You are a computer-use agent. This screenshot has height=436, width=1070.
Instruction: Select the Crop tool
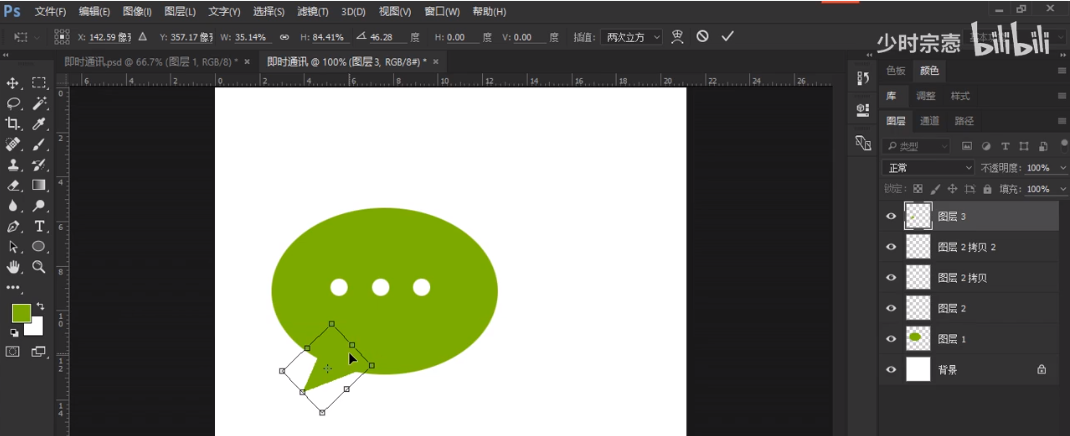(x=12, y=124)
